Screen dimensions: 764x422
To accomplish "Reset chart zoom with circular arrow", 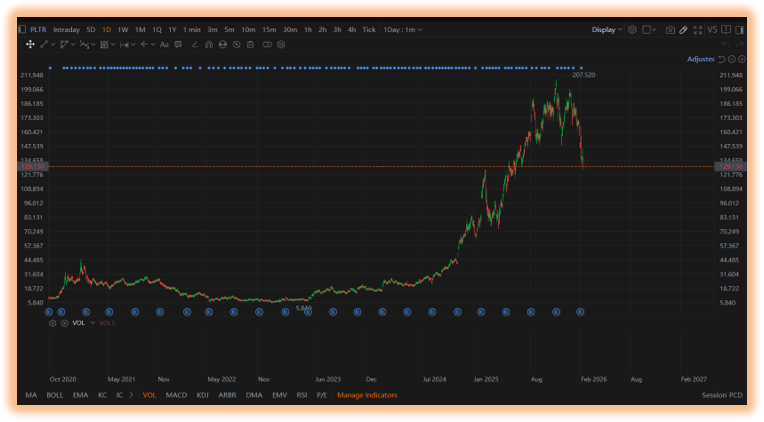I will [722, 59].
